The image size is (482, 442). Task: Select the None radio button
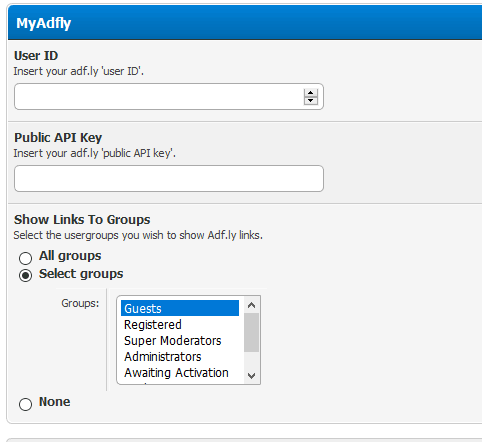coord(25,404)
